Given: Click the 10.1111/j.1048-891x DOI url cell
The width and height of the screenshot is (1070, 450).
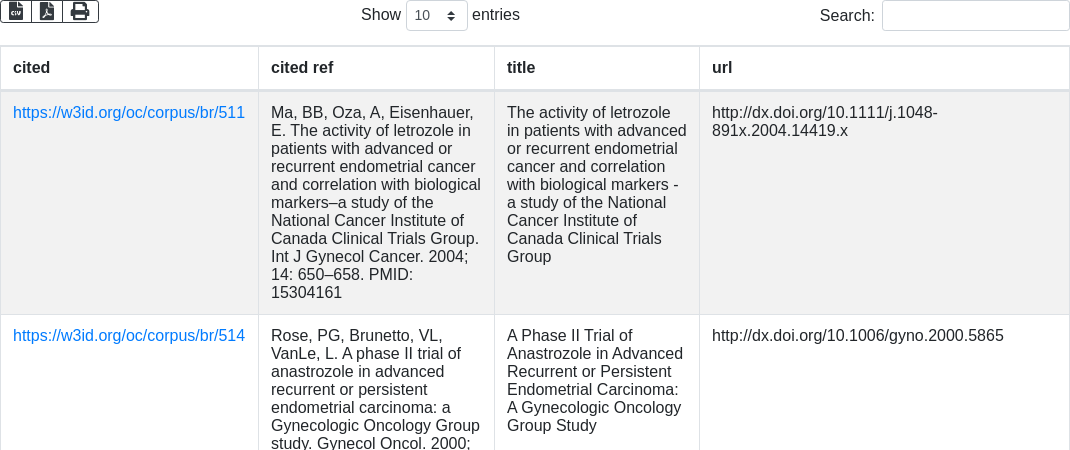Looking at the screenshot, I should point(824,122).
